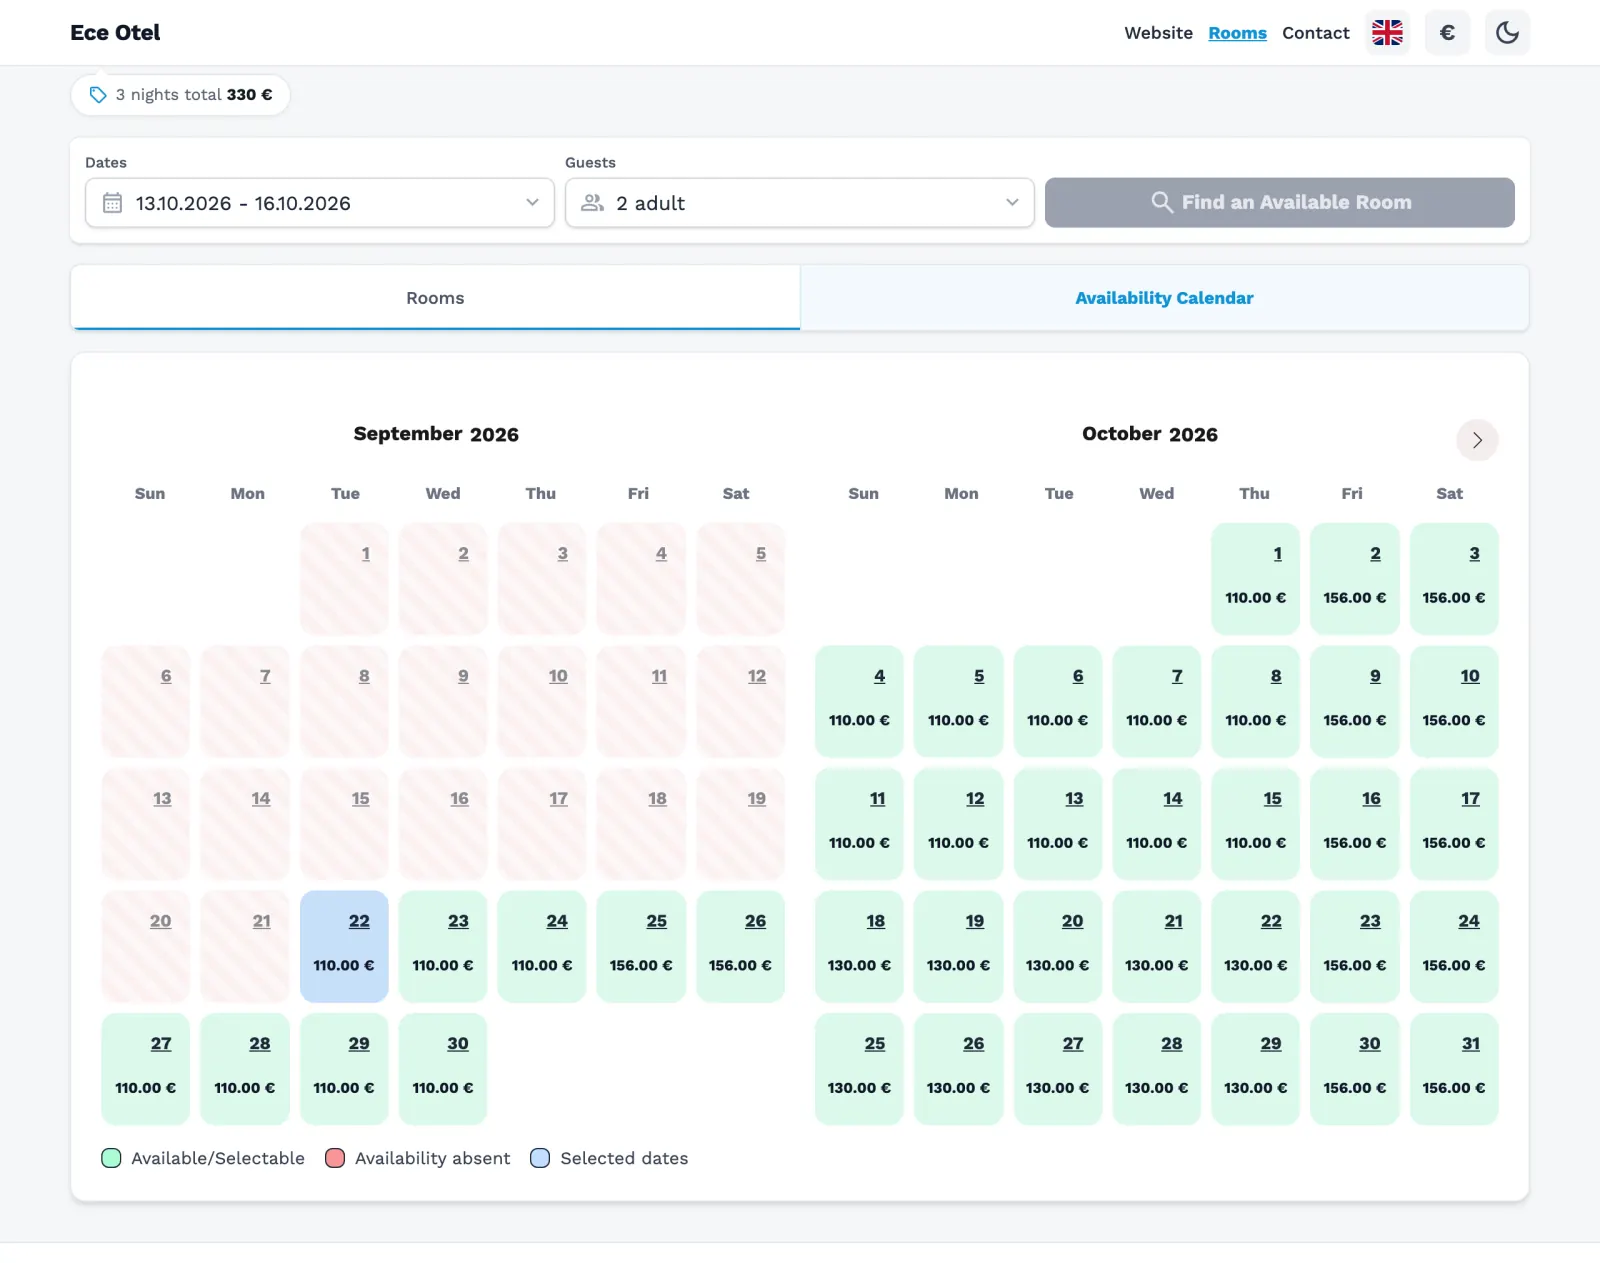Select September 29 on the calendar
The height and width of the screenshot is (1263, 1600).
344,1069
